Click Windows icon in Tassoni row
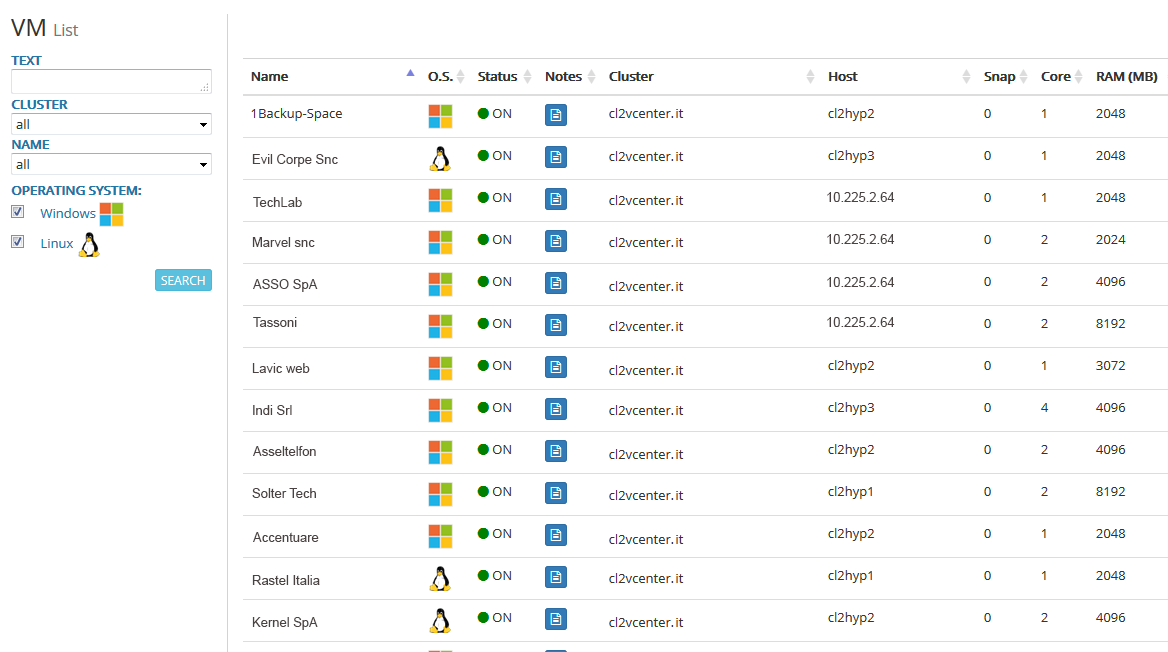 pos(440,326)
